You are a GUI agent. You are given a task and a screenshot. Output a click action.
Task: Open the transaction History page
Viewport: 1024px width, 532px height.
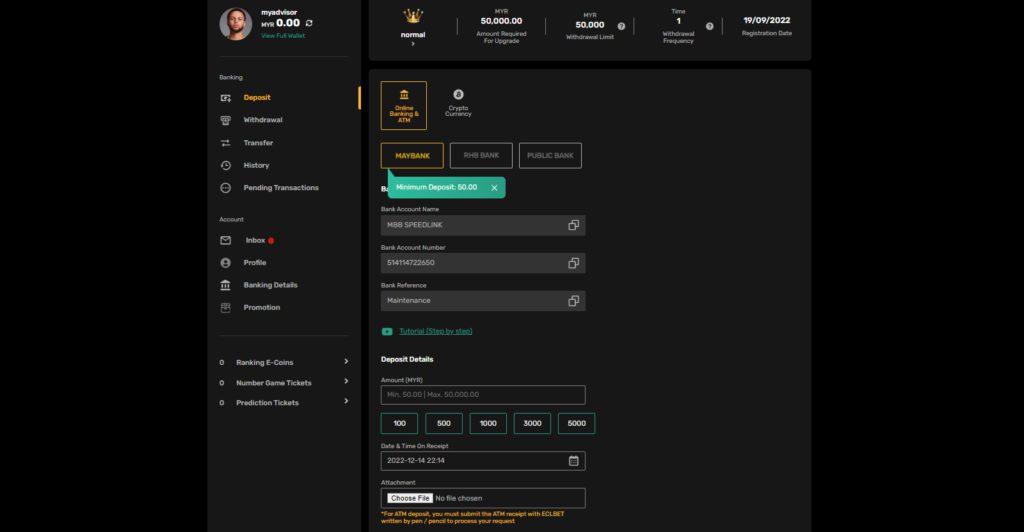coord(256,166)
